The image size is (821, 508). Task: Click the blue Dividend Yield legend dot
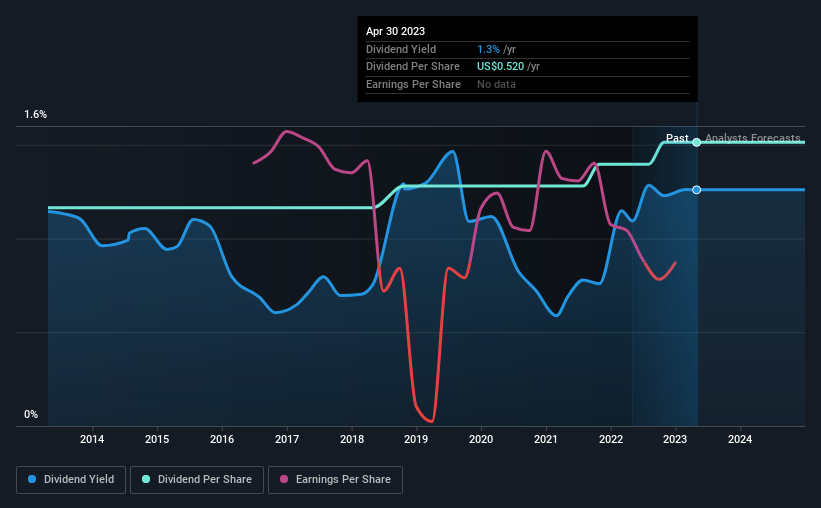[x=32, y=479]
